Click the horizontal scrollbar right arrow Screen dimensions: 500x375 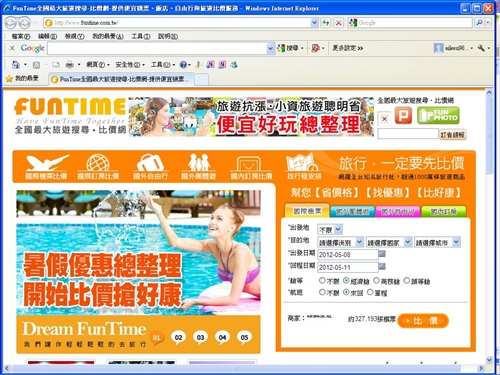(481, 368)
